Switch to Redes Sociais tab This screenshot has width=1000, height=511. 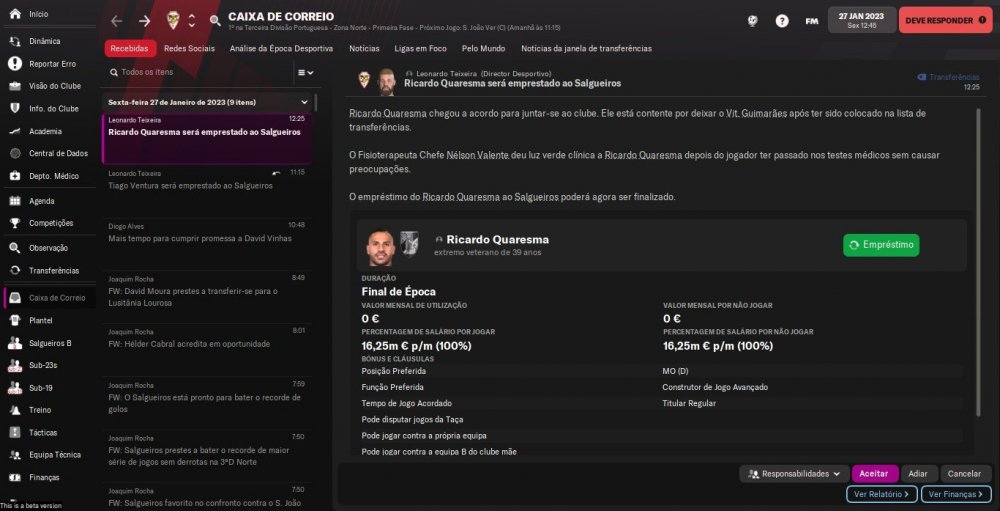pyautogui.click(x=189, y=48)
